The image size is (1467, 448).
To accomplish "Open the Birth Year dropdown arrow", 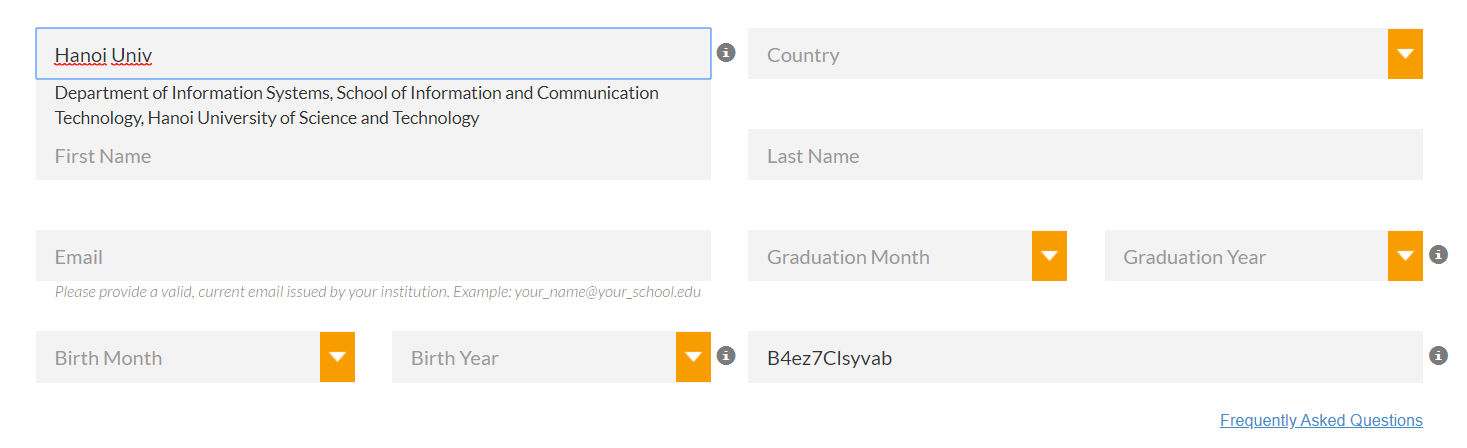I will (693, 357).
